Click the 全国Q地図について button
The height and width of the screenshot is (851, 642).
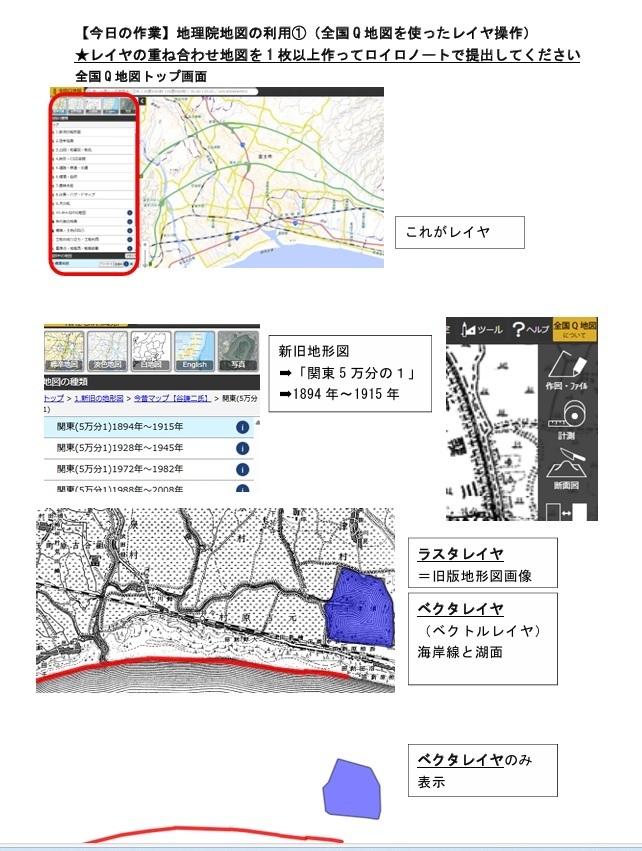[575, 330]
